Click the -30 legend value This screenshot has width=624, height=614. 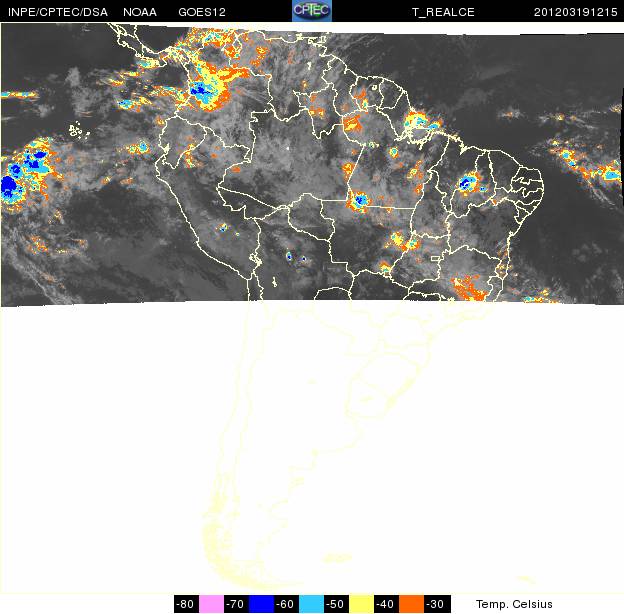click(437, 604)
